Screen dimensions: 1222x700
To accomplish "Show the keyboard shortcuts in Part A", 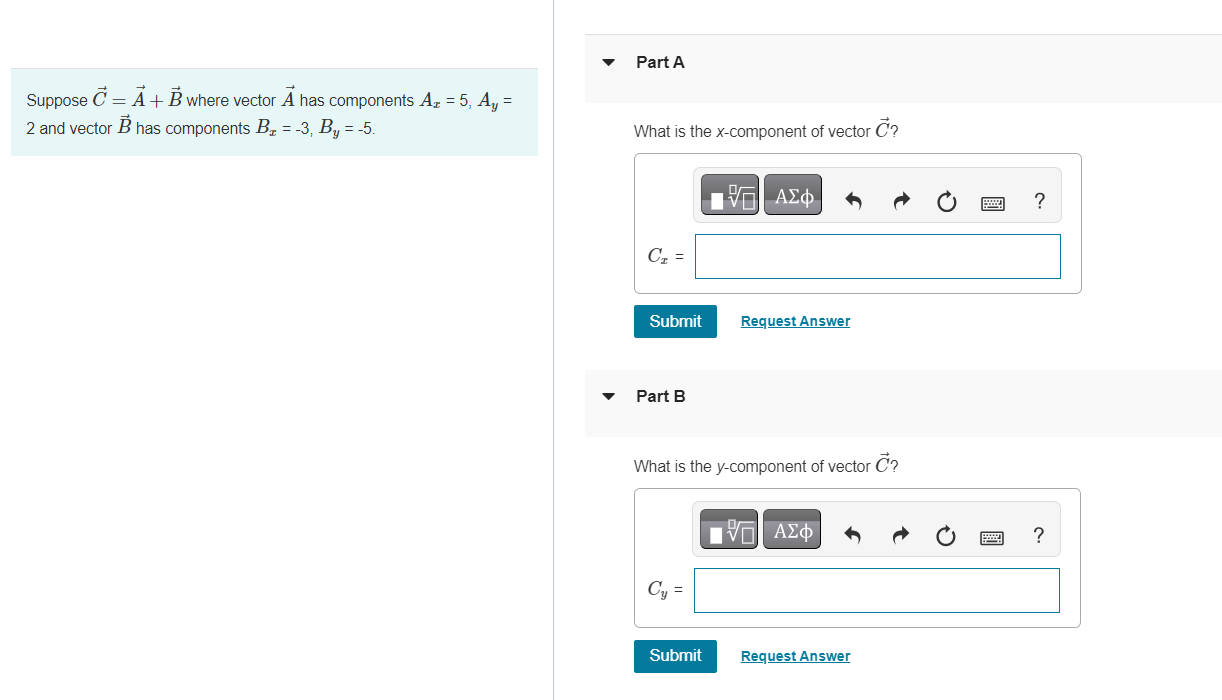I will click(992, 202).
